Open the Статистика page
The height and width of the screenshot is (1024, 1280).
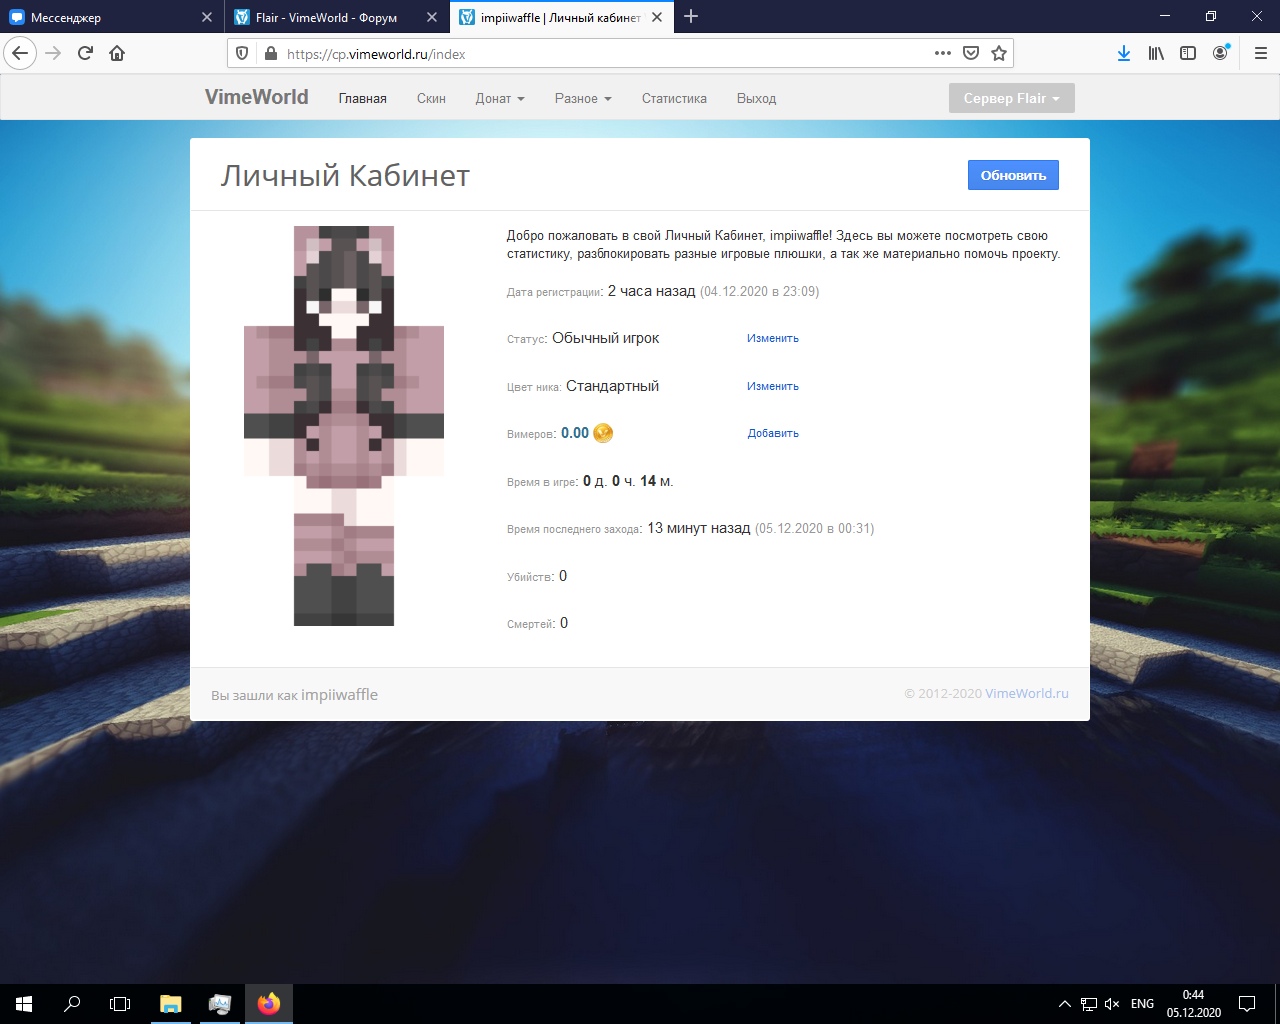click(x=674, y=98)
